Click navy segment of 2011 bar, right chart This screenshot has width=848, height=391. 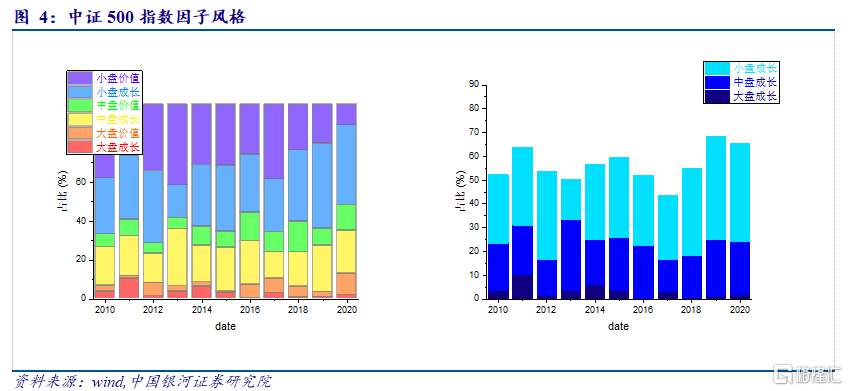coord(522,287)
